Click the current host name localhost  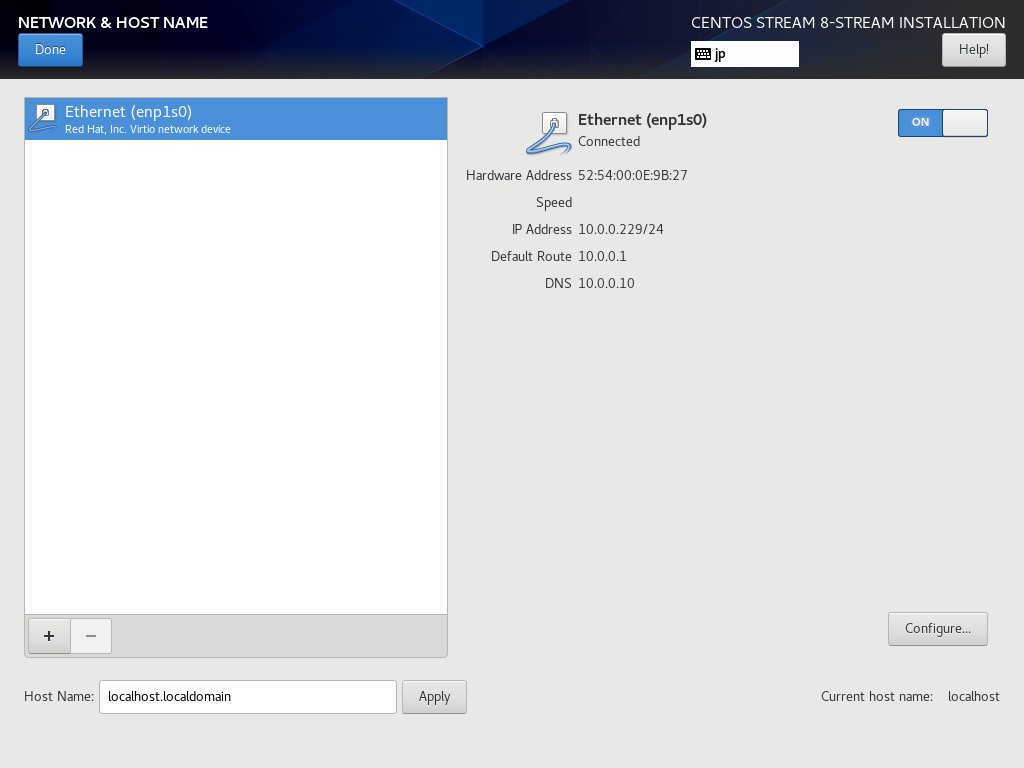tap(973, 696)
